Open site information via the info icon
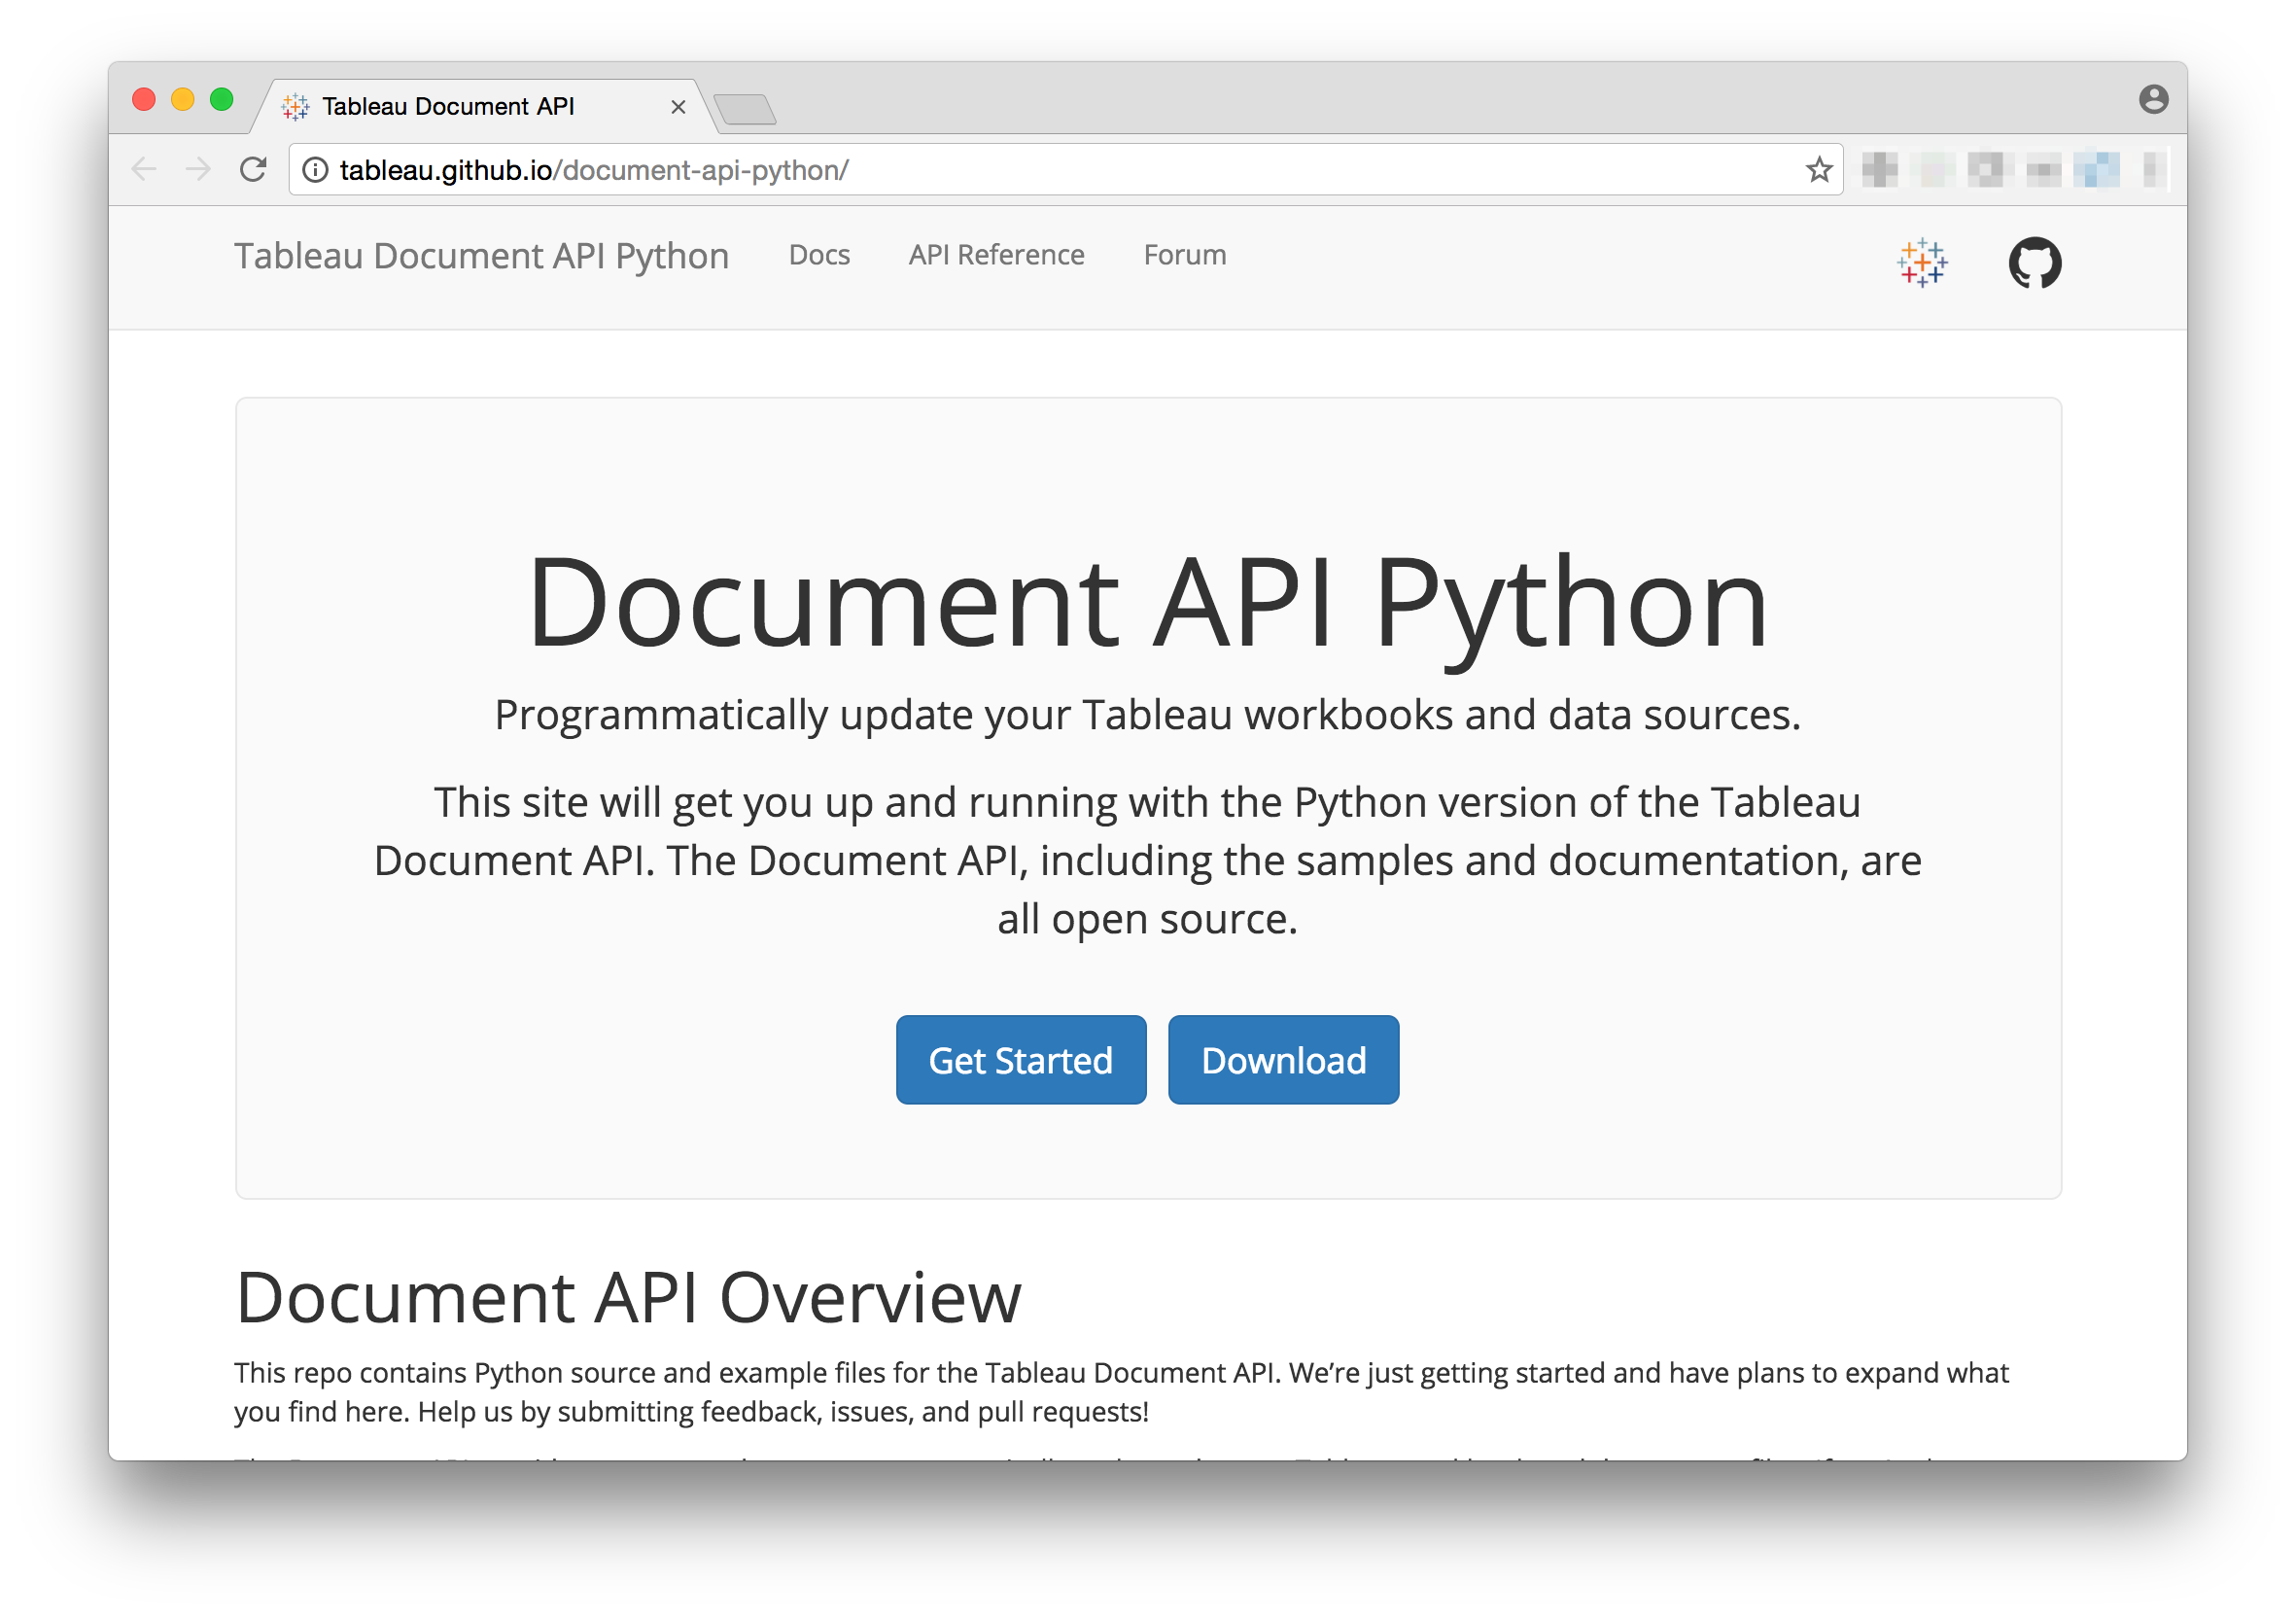The height and width of the screenshot is (1616, 2296). point(317,169)
